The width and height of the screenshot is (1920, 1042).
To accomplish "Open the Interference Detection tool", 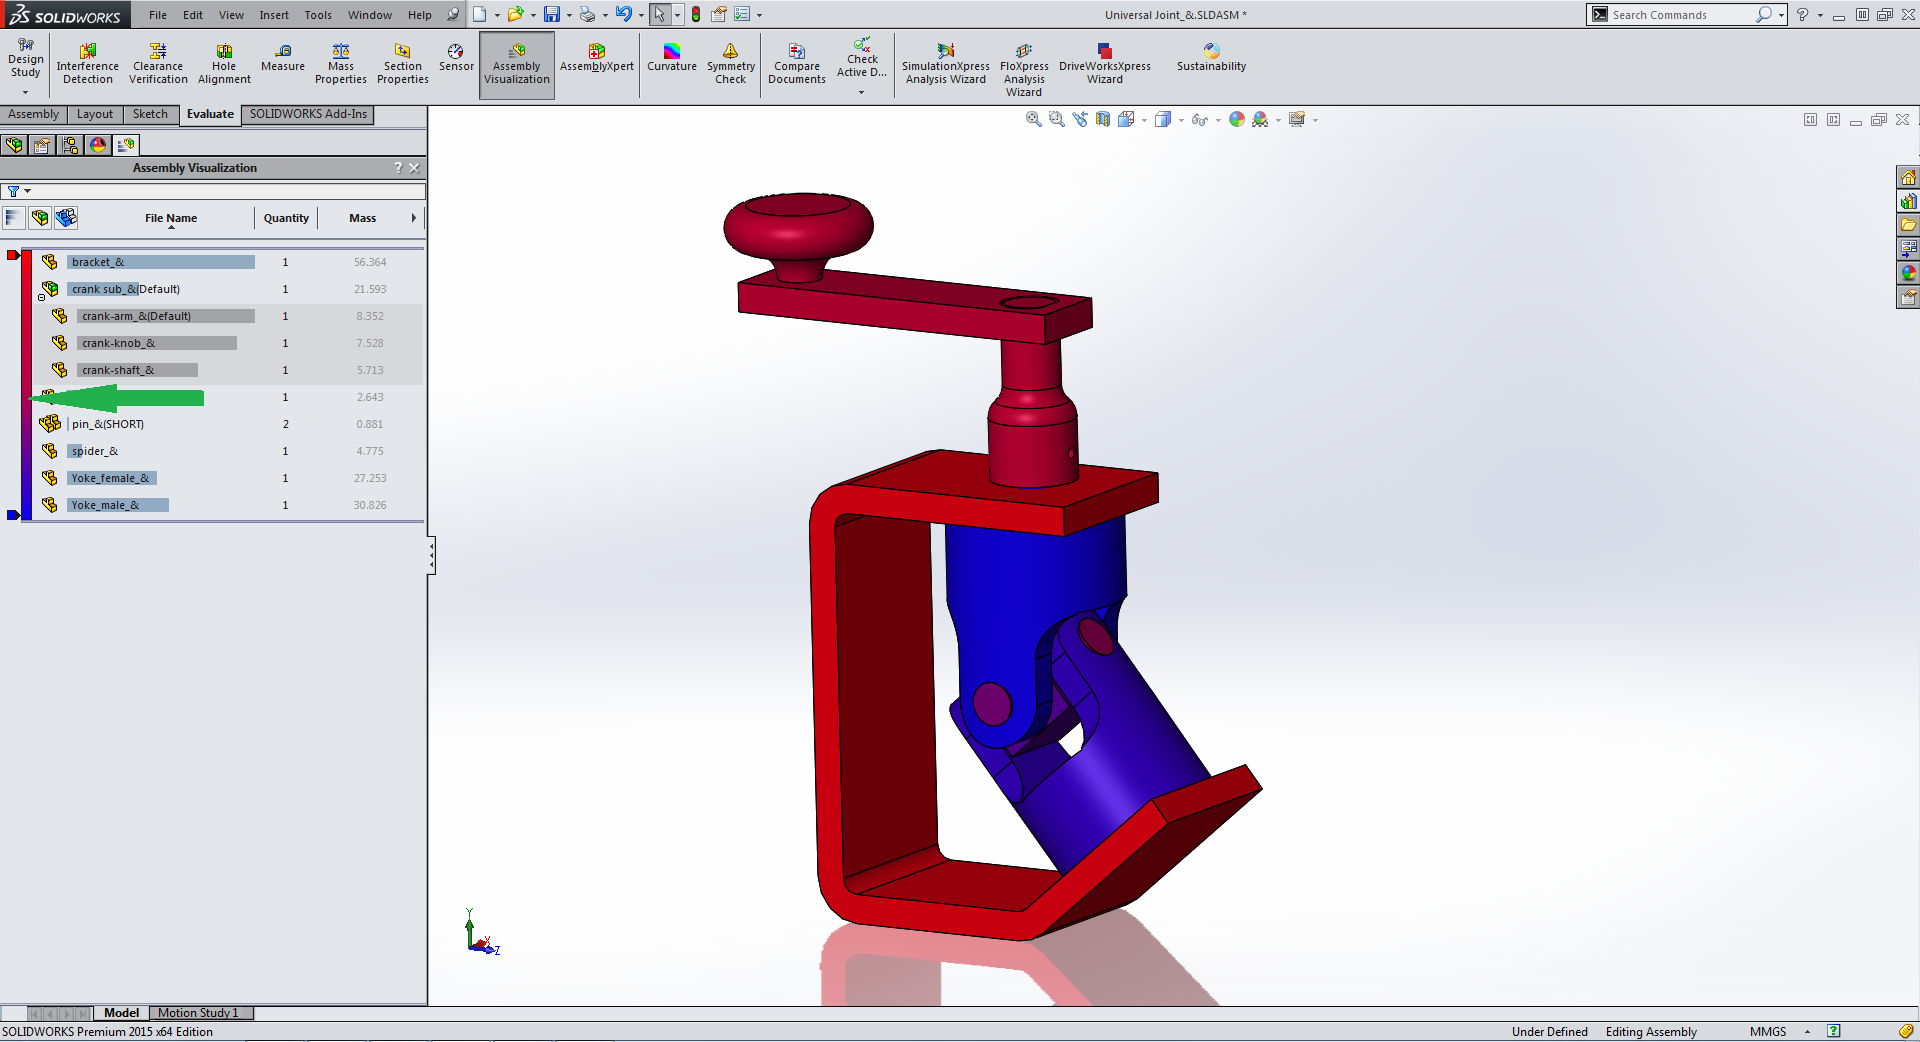I will (88, 64).
